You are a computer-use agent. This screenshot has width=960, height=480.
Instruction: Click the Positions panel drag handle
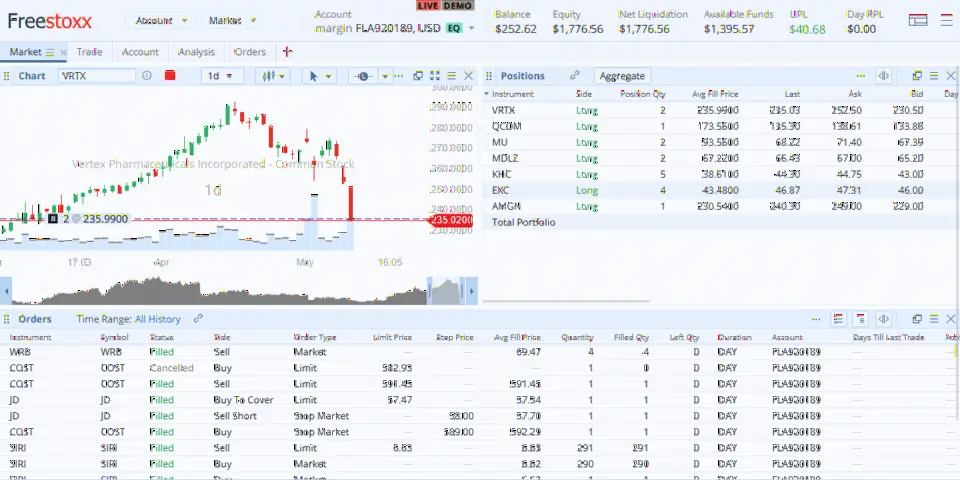(489, 76)
